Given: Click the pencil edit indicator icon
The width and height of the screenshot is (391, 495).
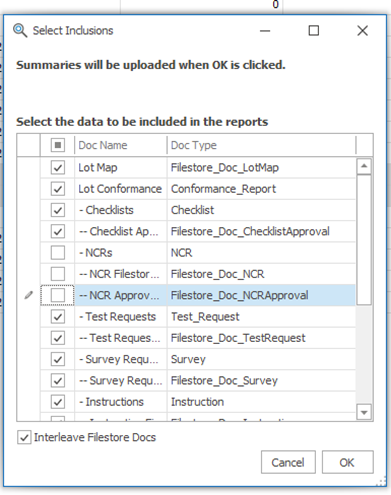Looking at the screenshot, I should 29,295.
